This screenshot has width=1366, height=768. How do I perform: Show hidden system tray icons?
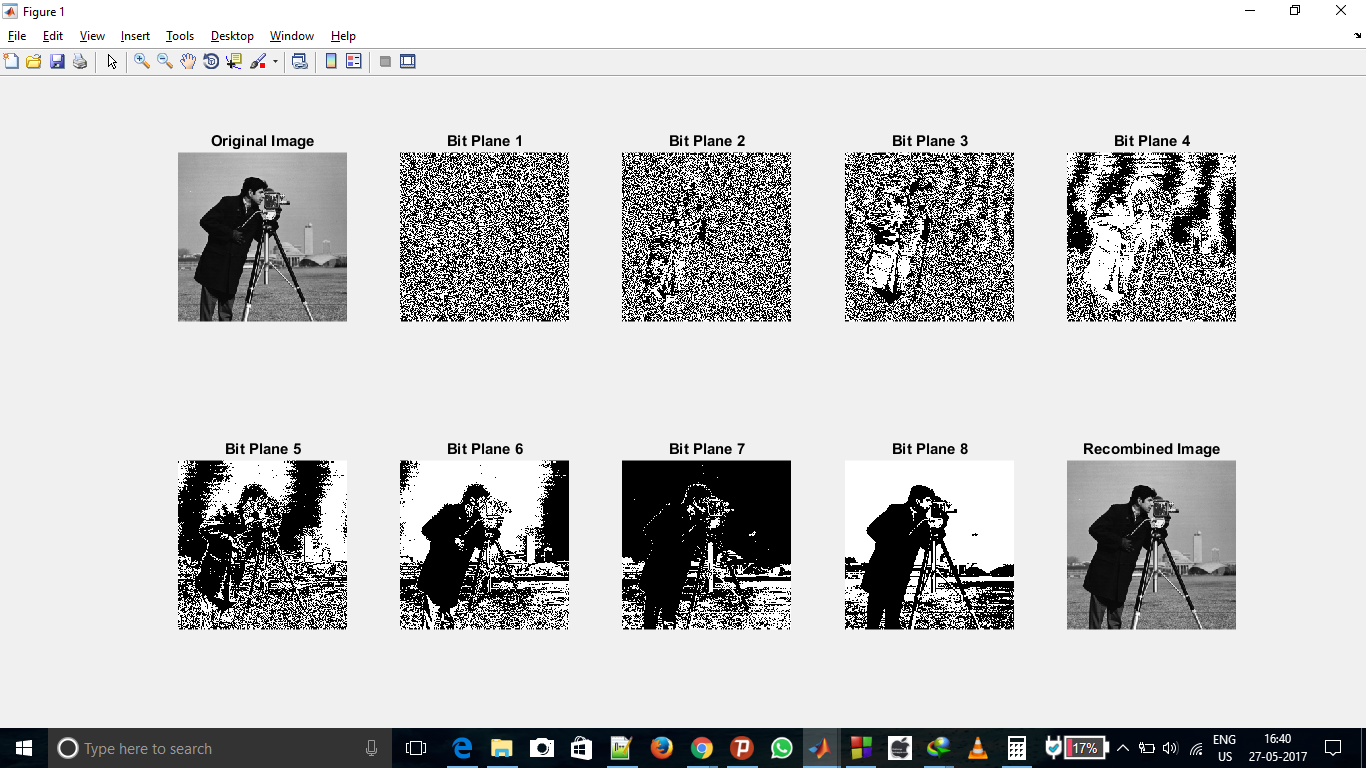click(x=1123, y=748)
